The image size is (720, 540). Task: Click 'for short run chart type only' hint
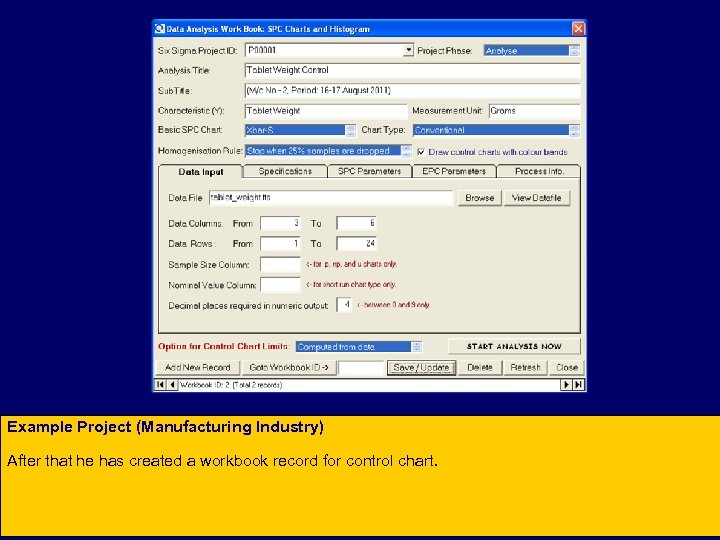tap(351, 285)
